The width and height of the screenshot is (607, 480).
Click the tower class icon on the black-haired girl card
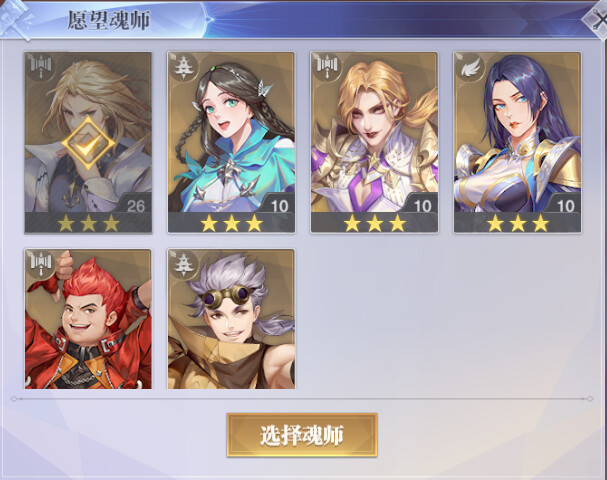[x=182, y=67]
